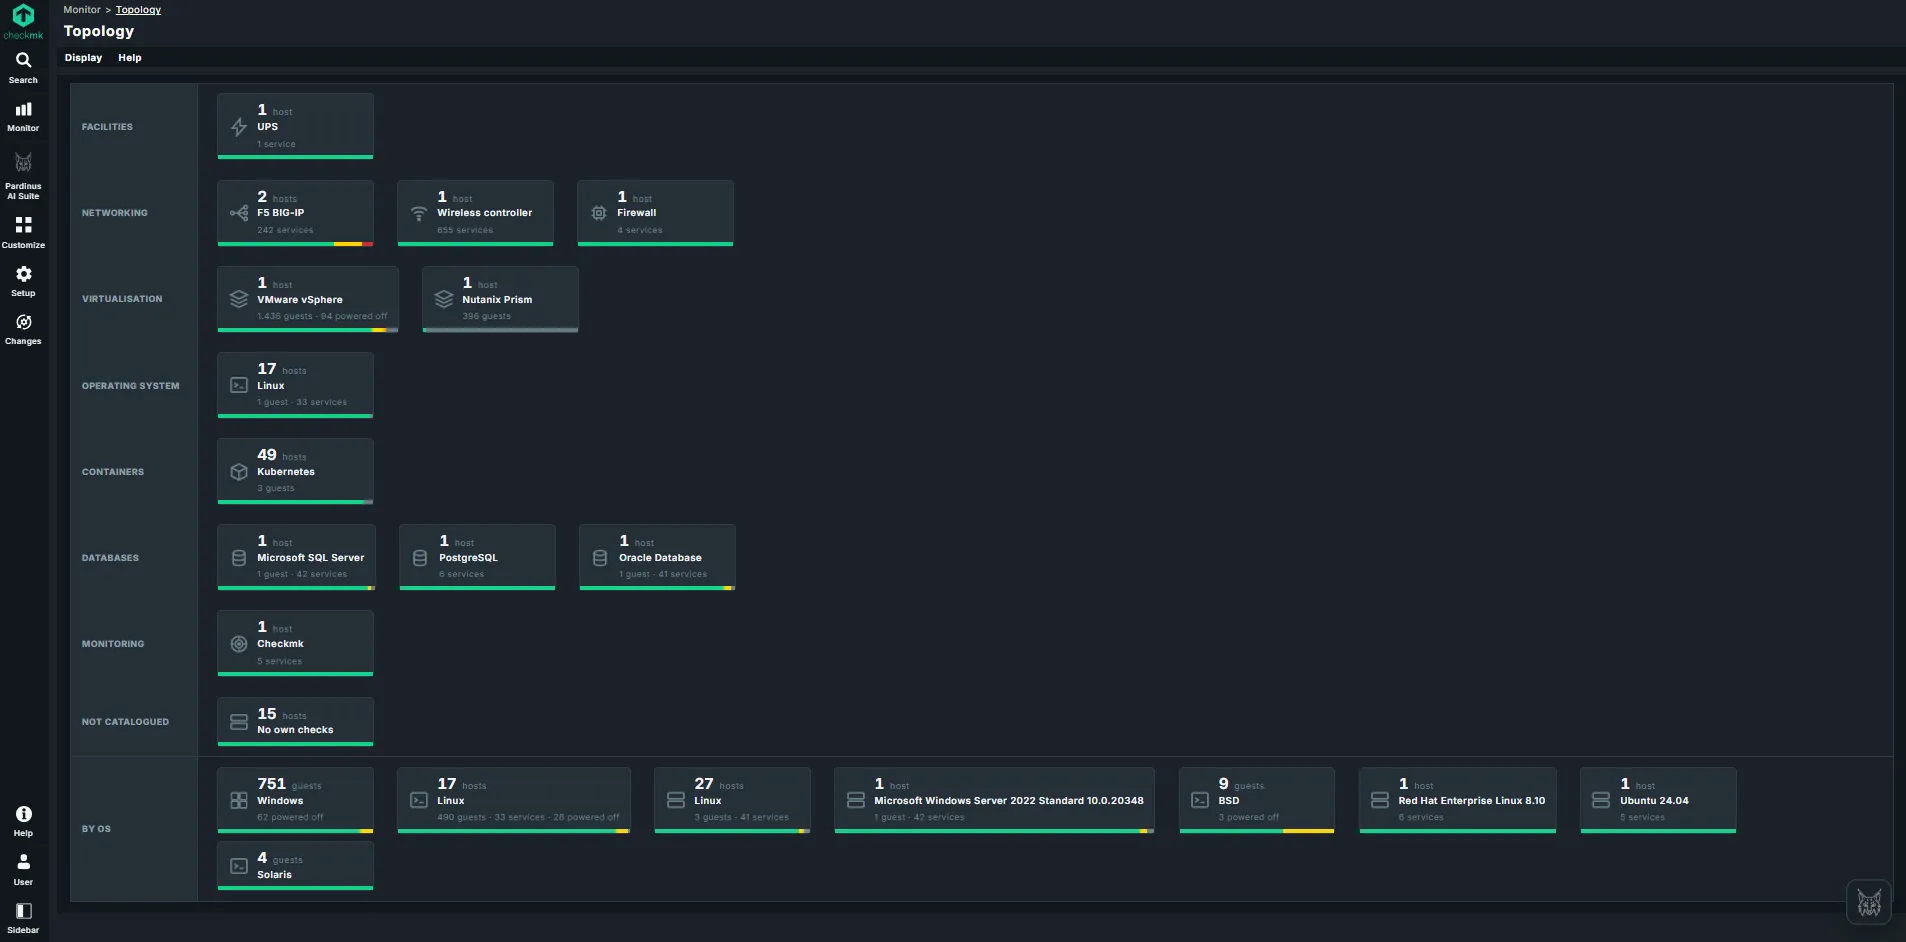Viewport: 1906px width, 942px height.
Task: Click the F5 BIG-IP load balancer icon
Action: click(239, 213)
